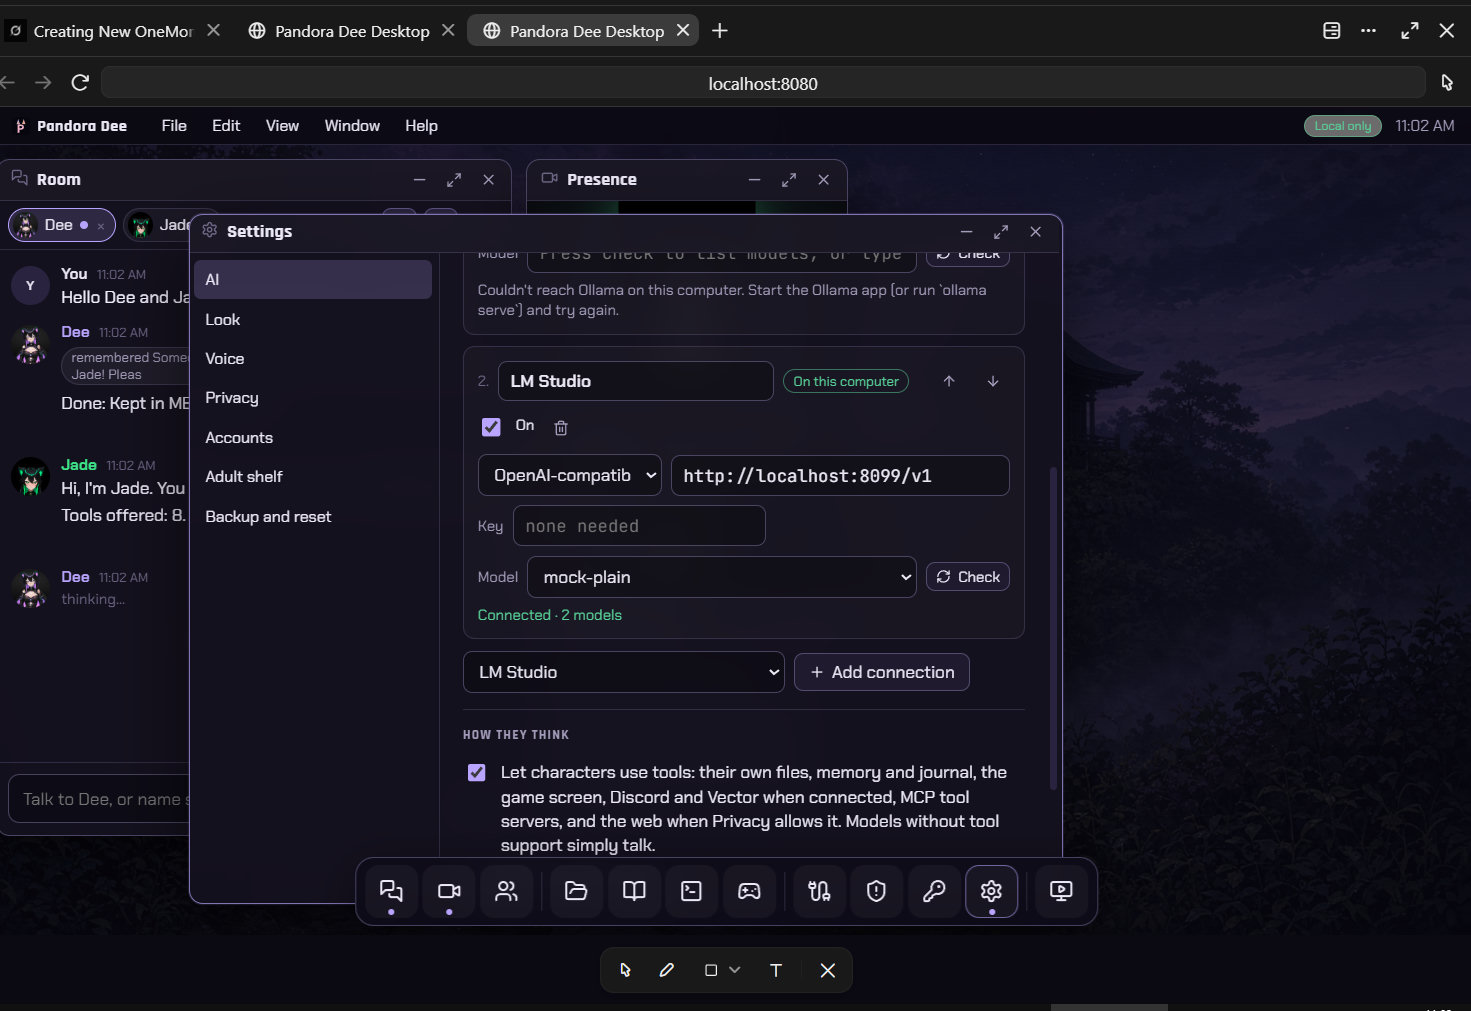Open the OpenAI-compatible type dropdown

(x=570, y=475)
